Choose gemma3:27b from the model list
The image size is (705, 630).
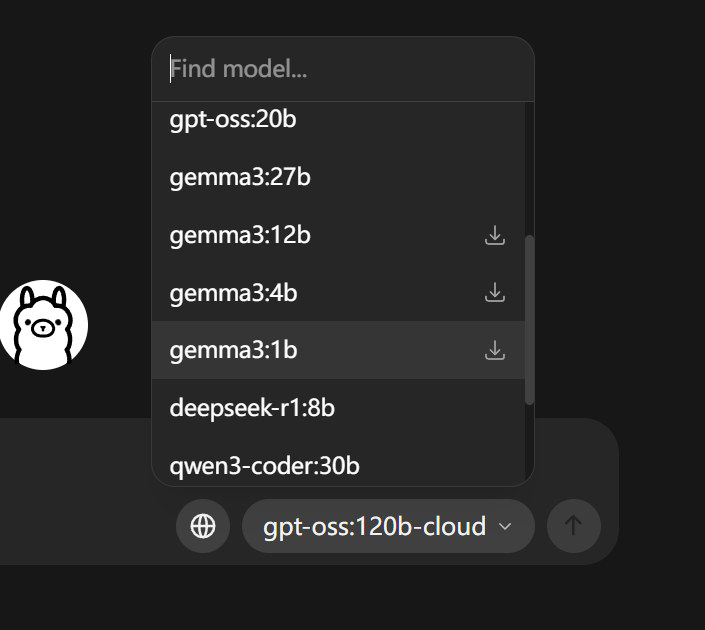pyautogui.click(x=240, y=177)
